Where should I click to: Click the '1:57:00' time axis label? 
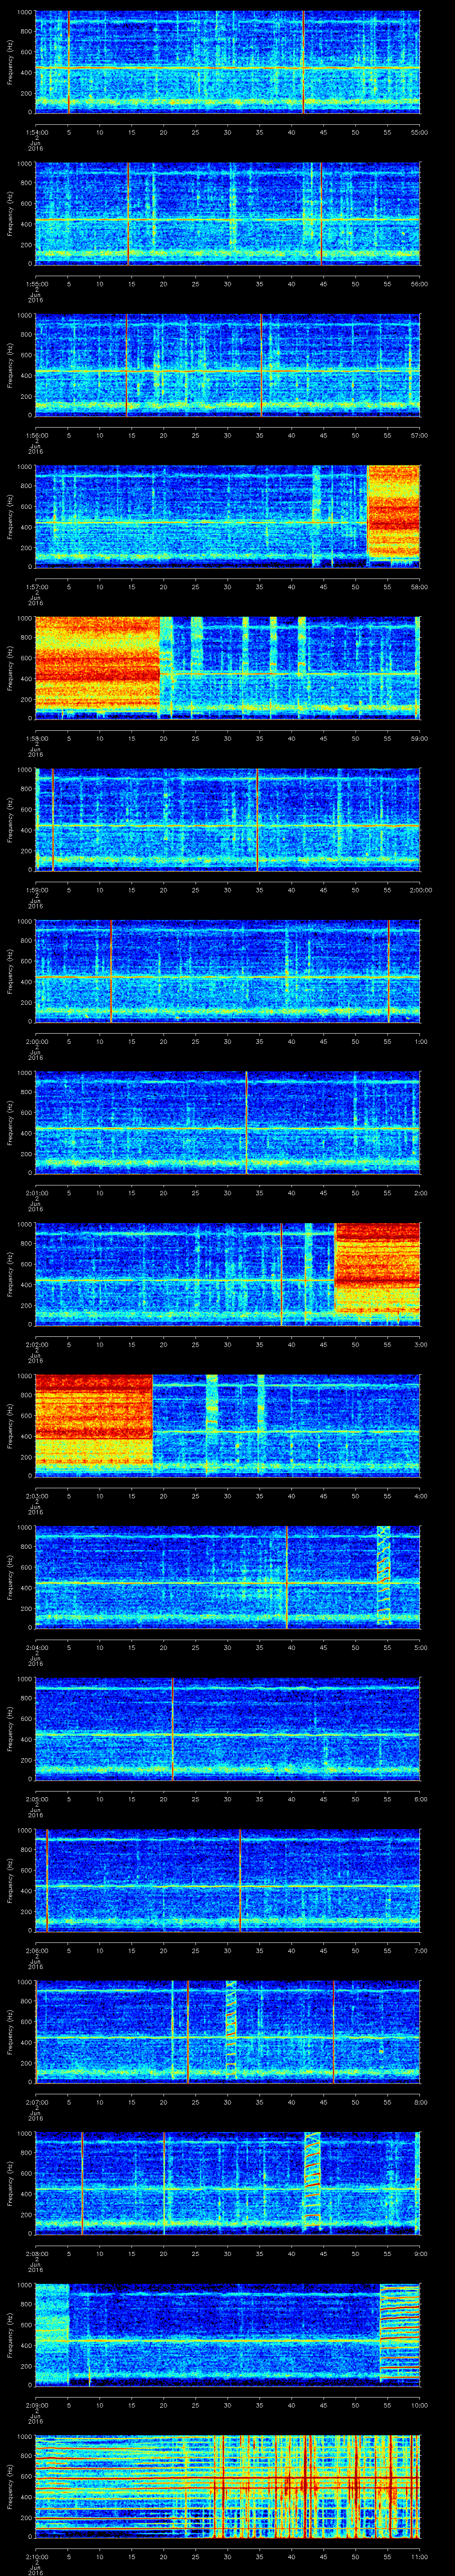click(x=36, y=586)
